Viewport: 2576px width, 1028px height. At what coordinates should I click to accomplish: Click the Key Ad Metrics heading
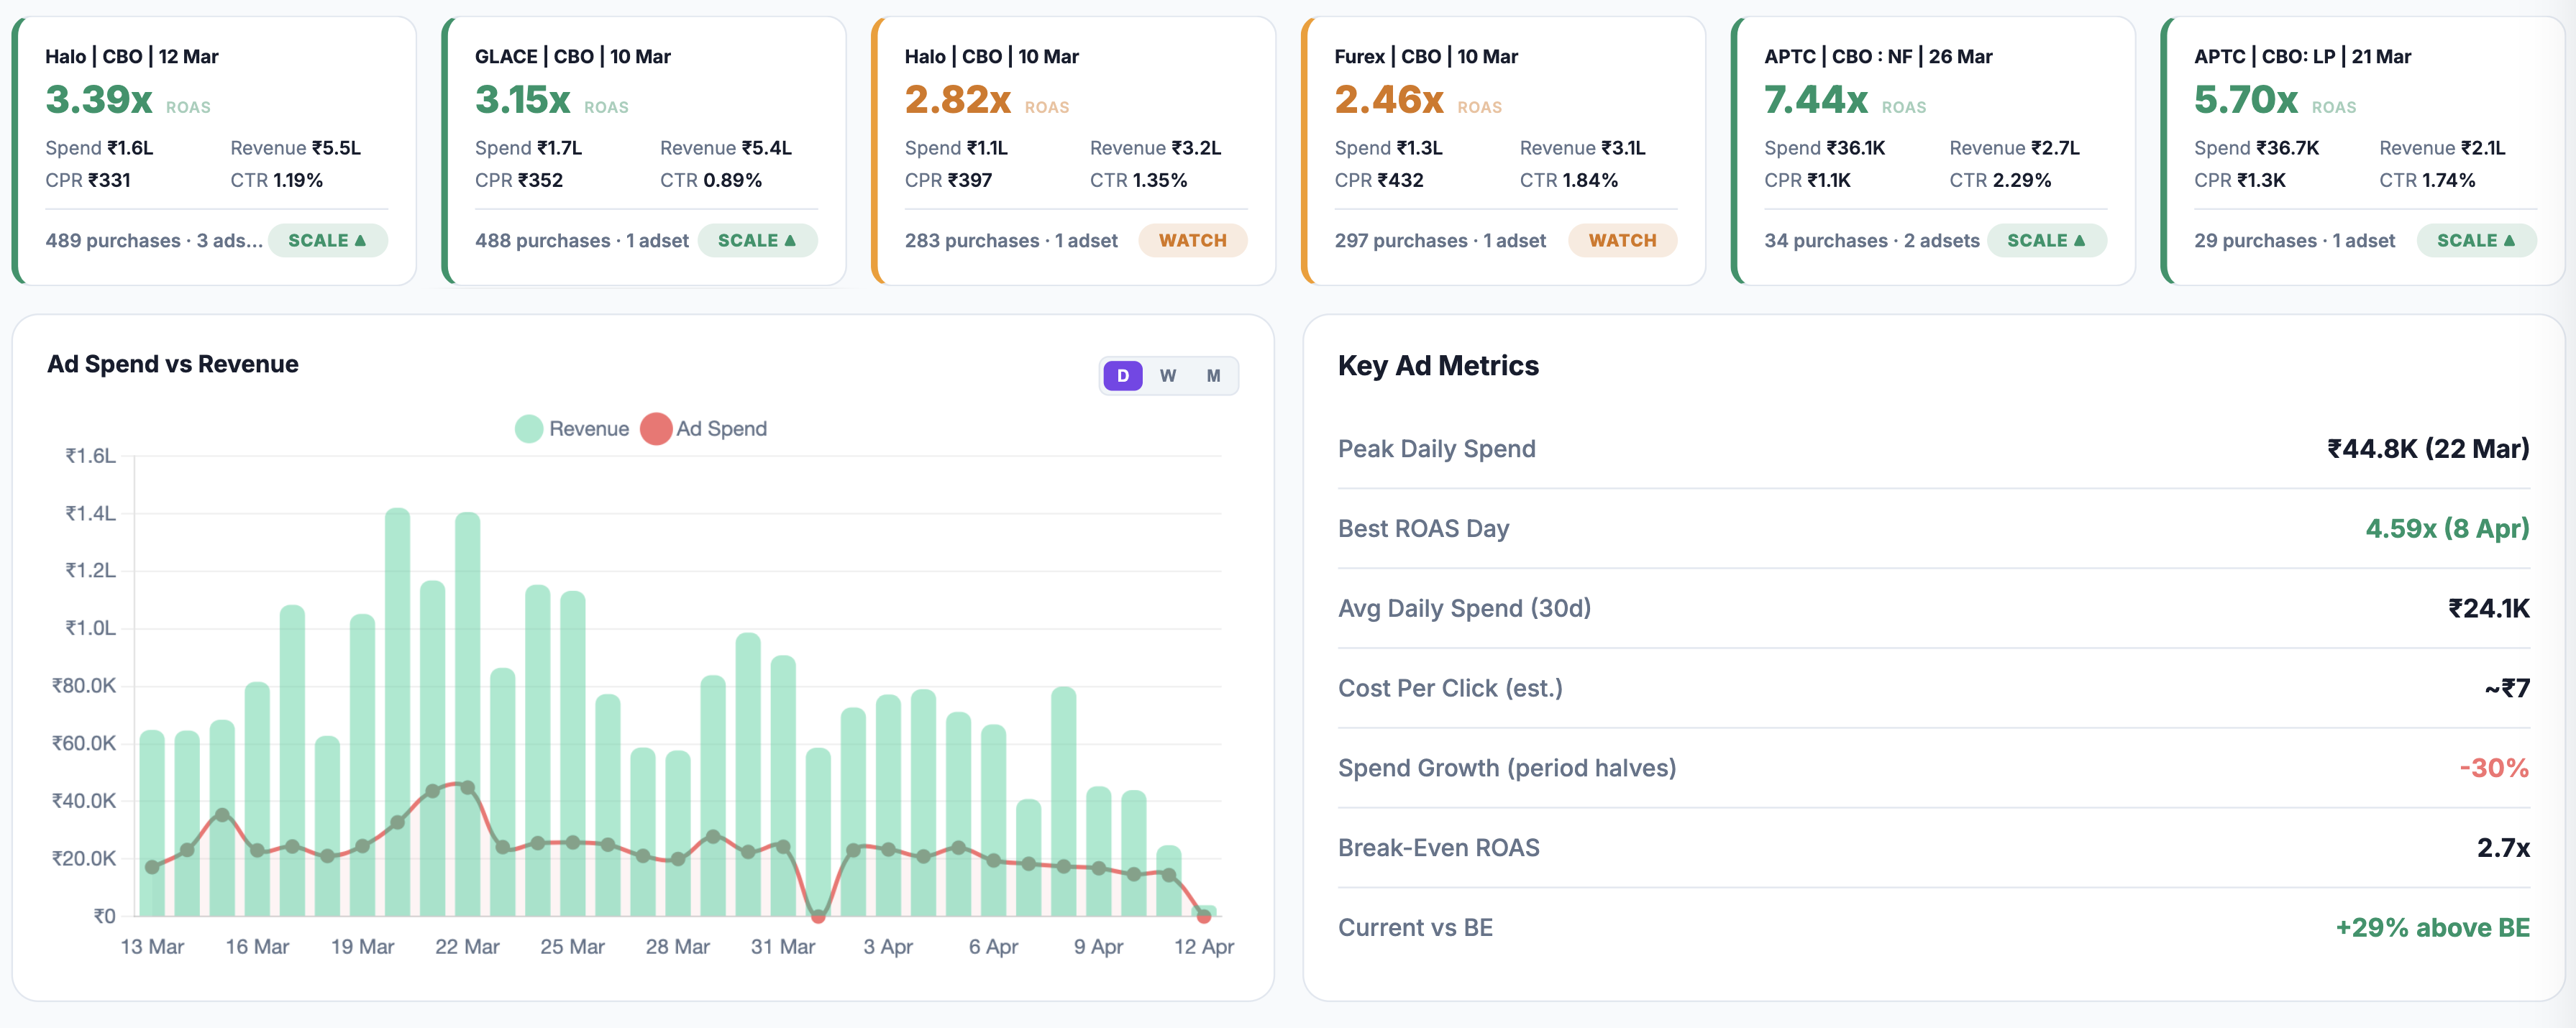[x=1438, y=366]
